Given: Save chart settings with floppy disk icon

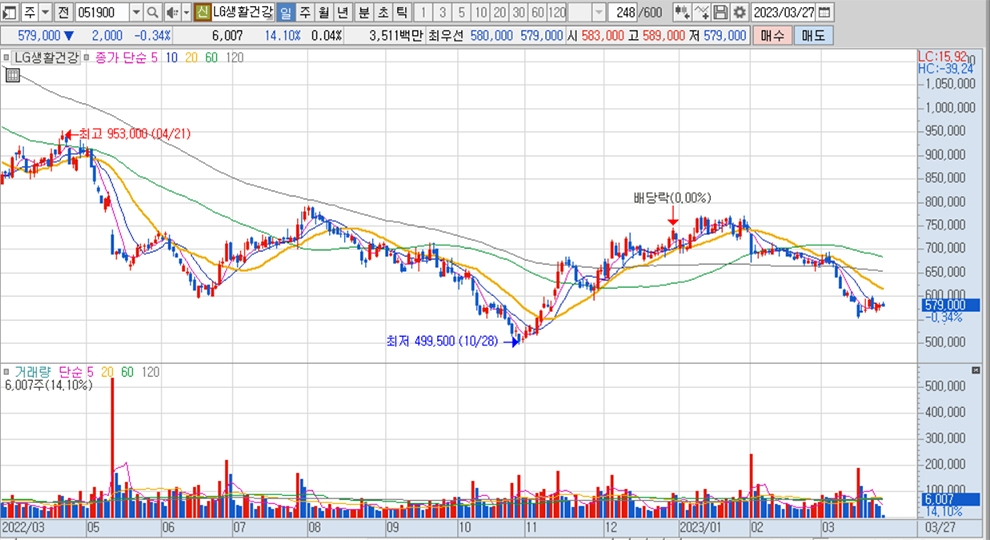Looking at the screenshot, I should [x=720, y=11].
